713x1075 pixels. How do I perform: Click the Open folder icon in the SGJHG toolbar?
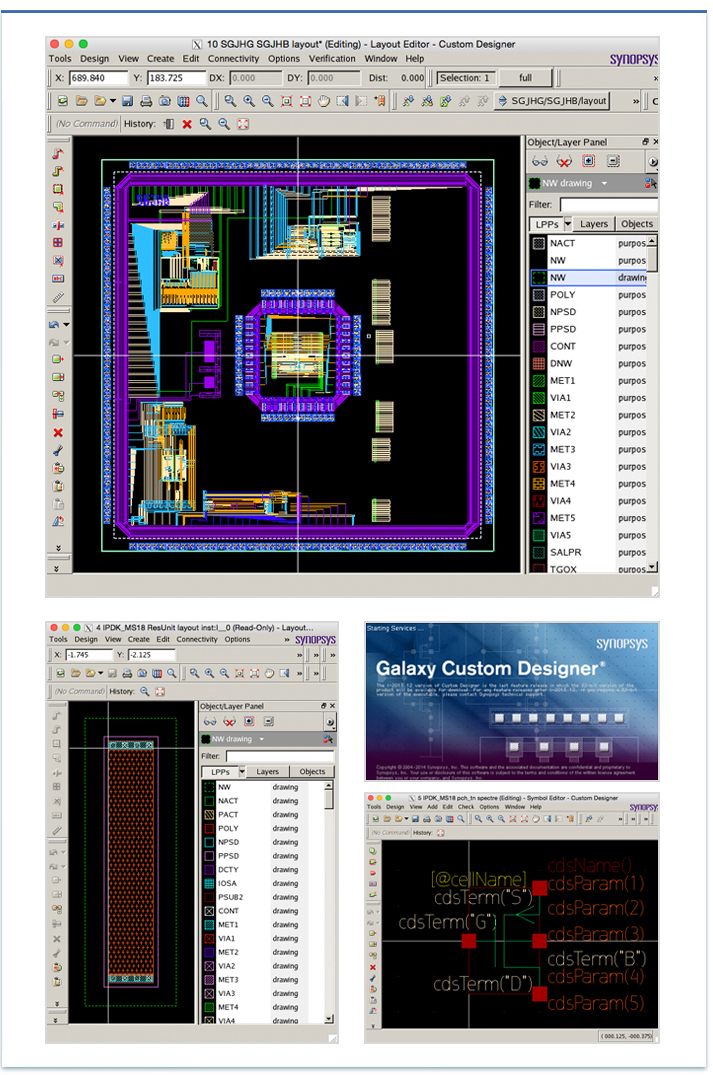tap(81, 101)
